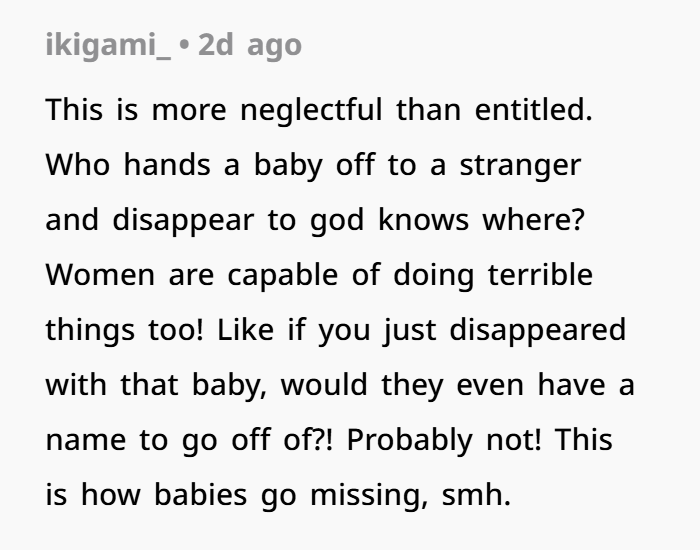Image resolution: width=700 pixels, height=550 pixels.
Task: Click the word "Women" in the comment
Action: (94, 275)
